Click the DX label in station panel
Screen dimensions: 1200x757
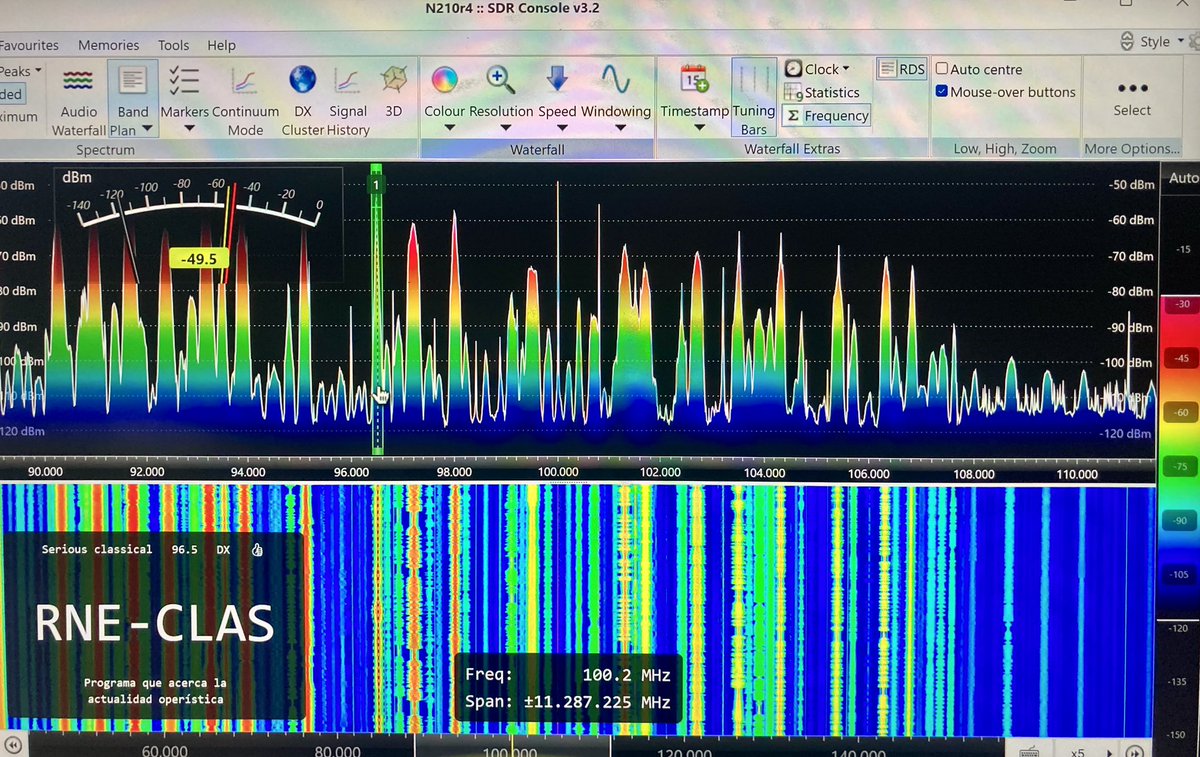[x=223, y=549]
